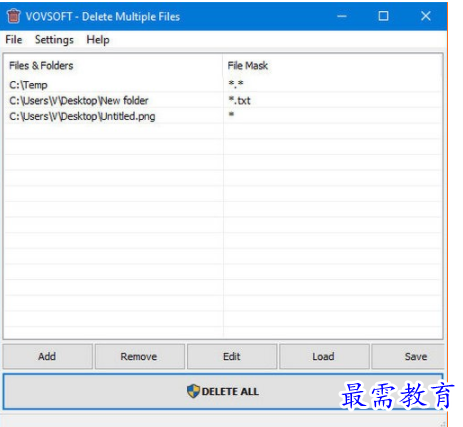This screenshot has width=463, height=427.
Task: Open the Help menu
Action: [x=98, y=40]
